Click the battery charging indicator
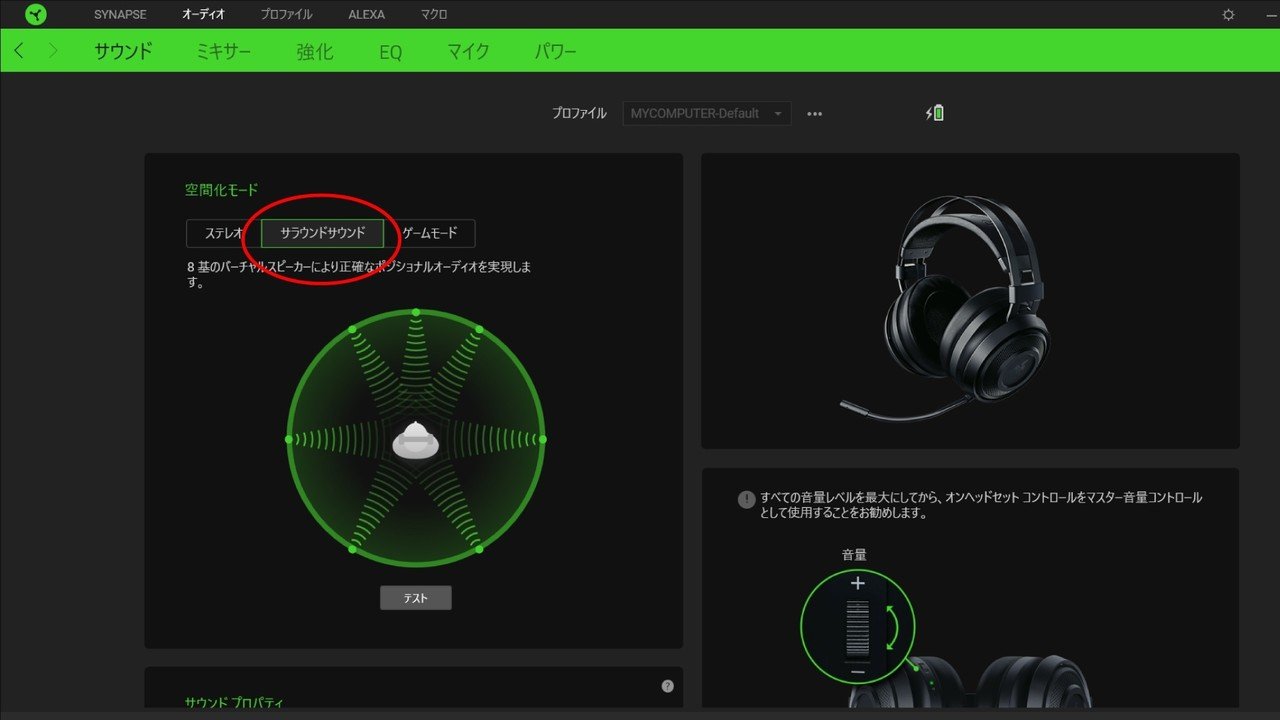Image resolution: width=1280 pixels, height=720 pixels. coord(934,113)
